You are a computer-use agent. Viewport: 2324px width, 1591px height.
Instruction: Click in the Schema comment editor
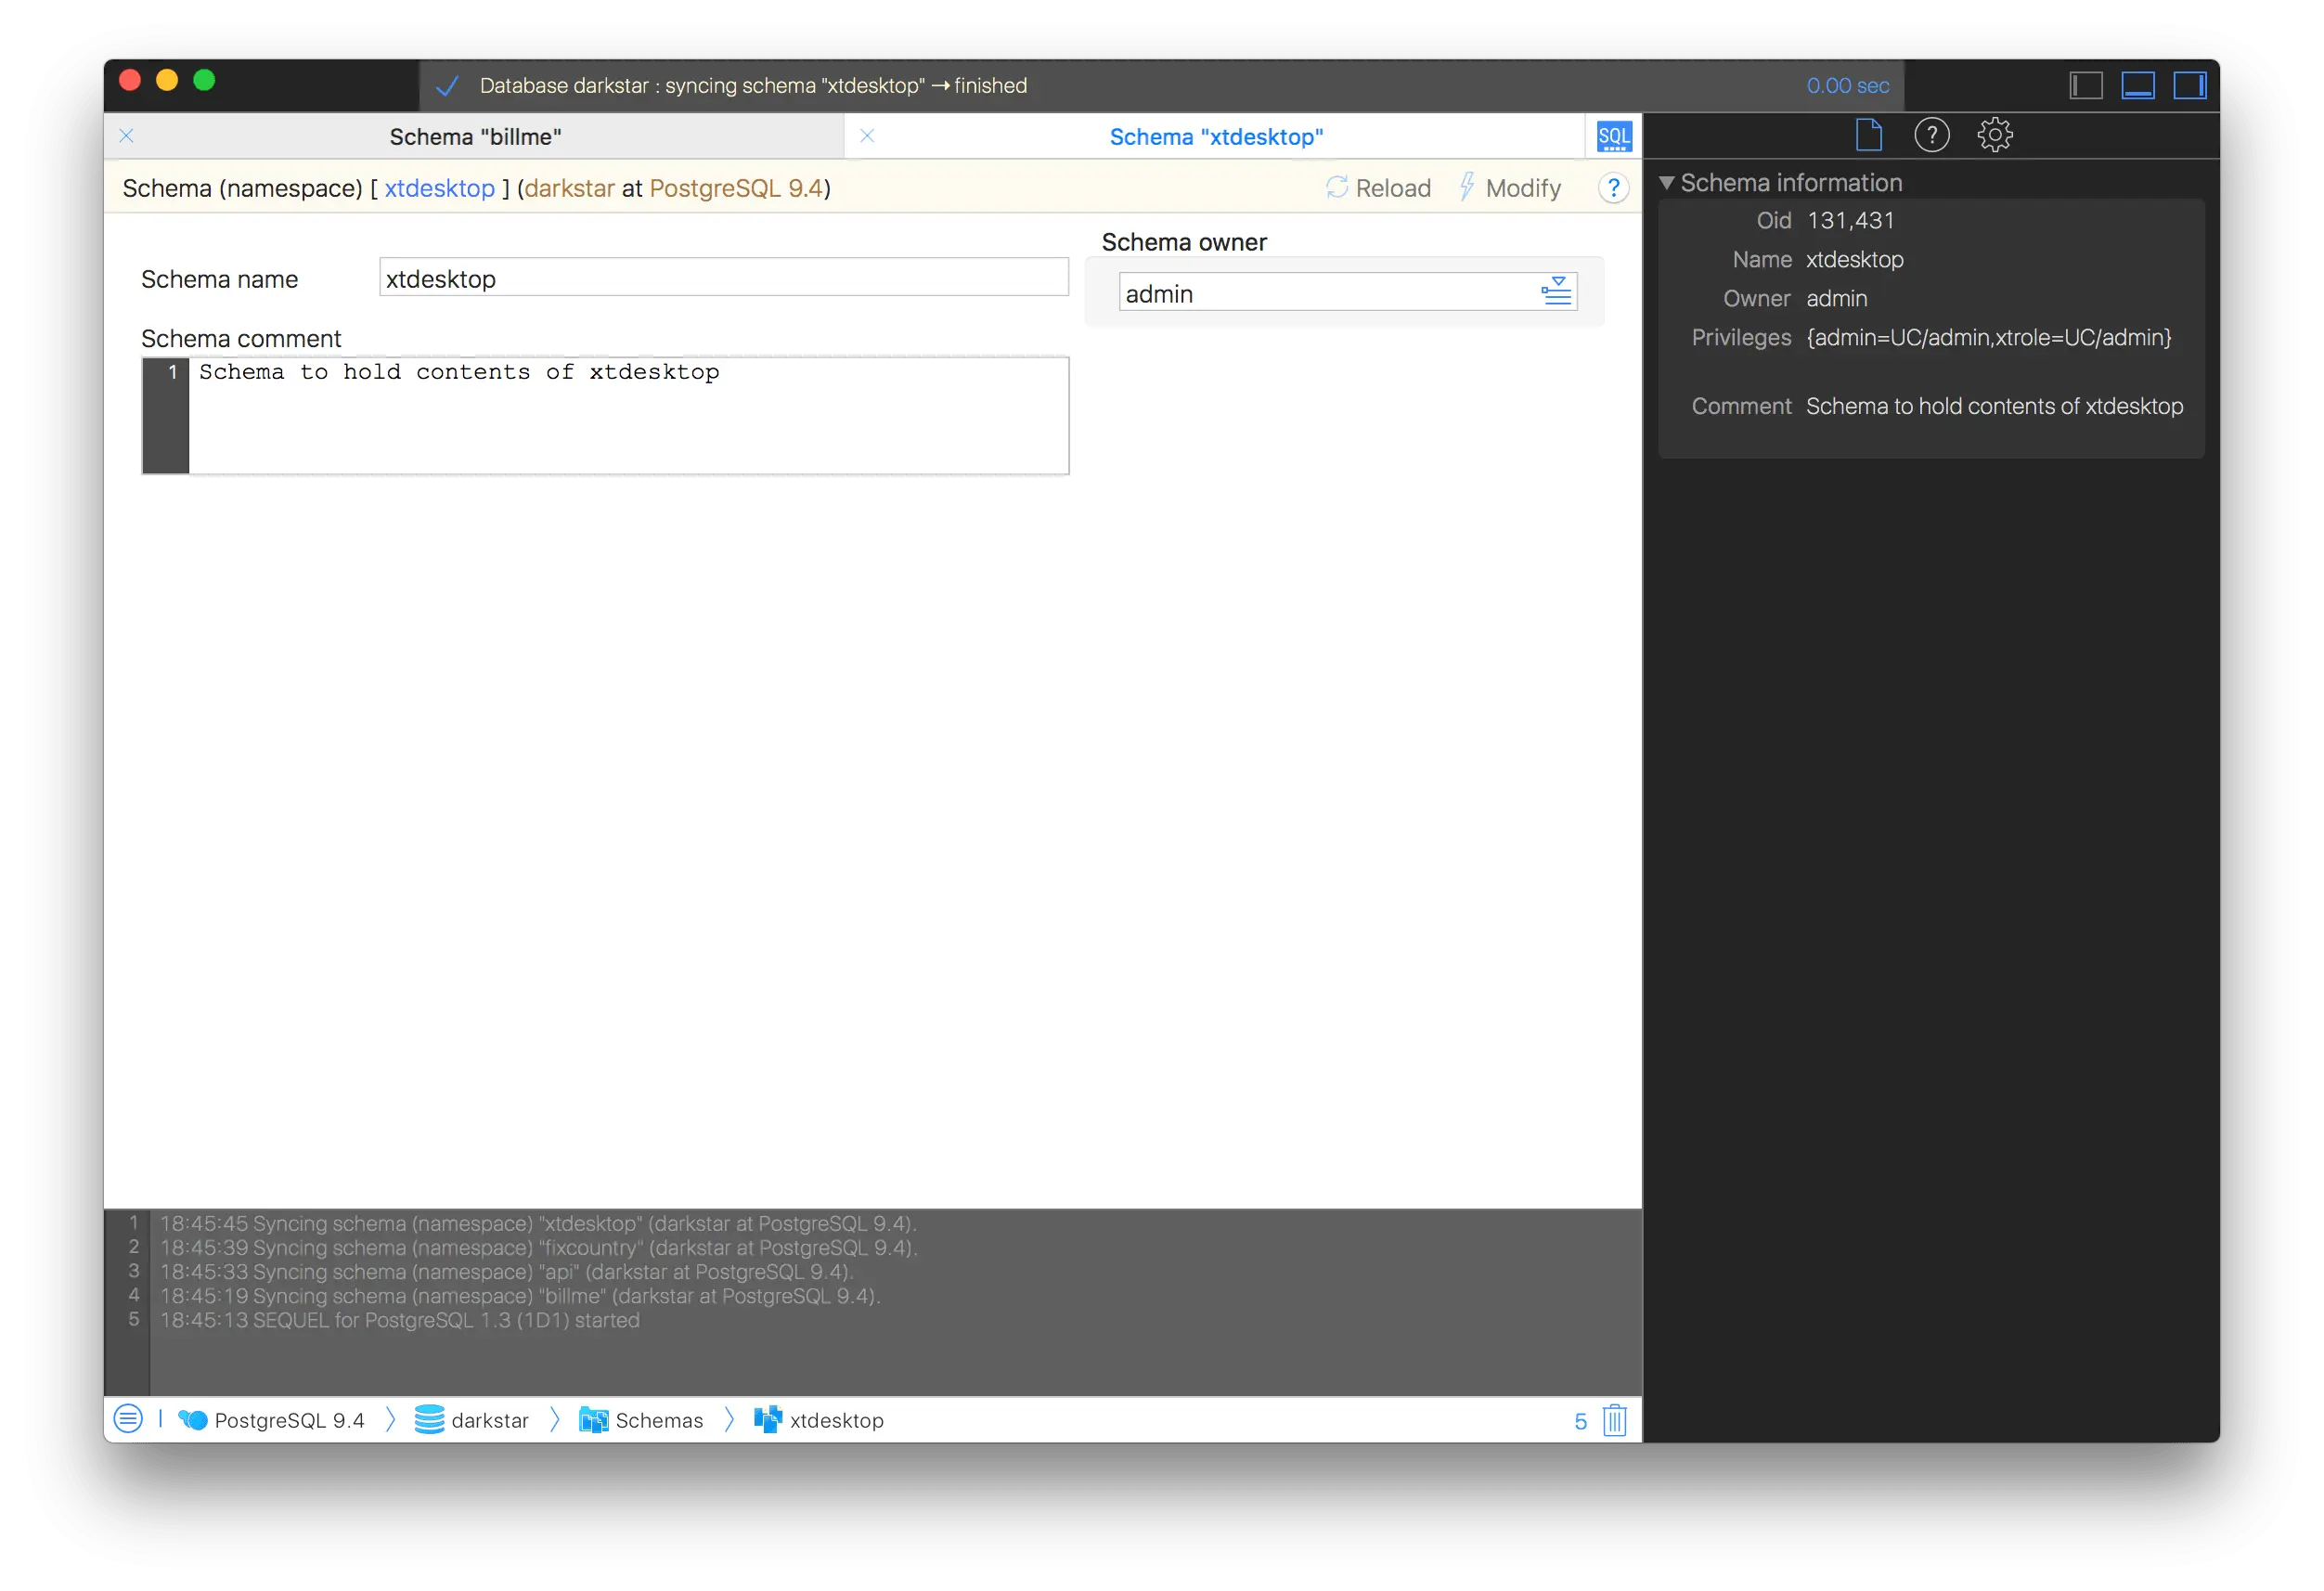(x=628, y=415)
